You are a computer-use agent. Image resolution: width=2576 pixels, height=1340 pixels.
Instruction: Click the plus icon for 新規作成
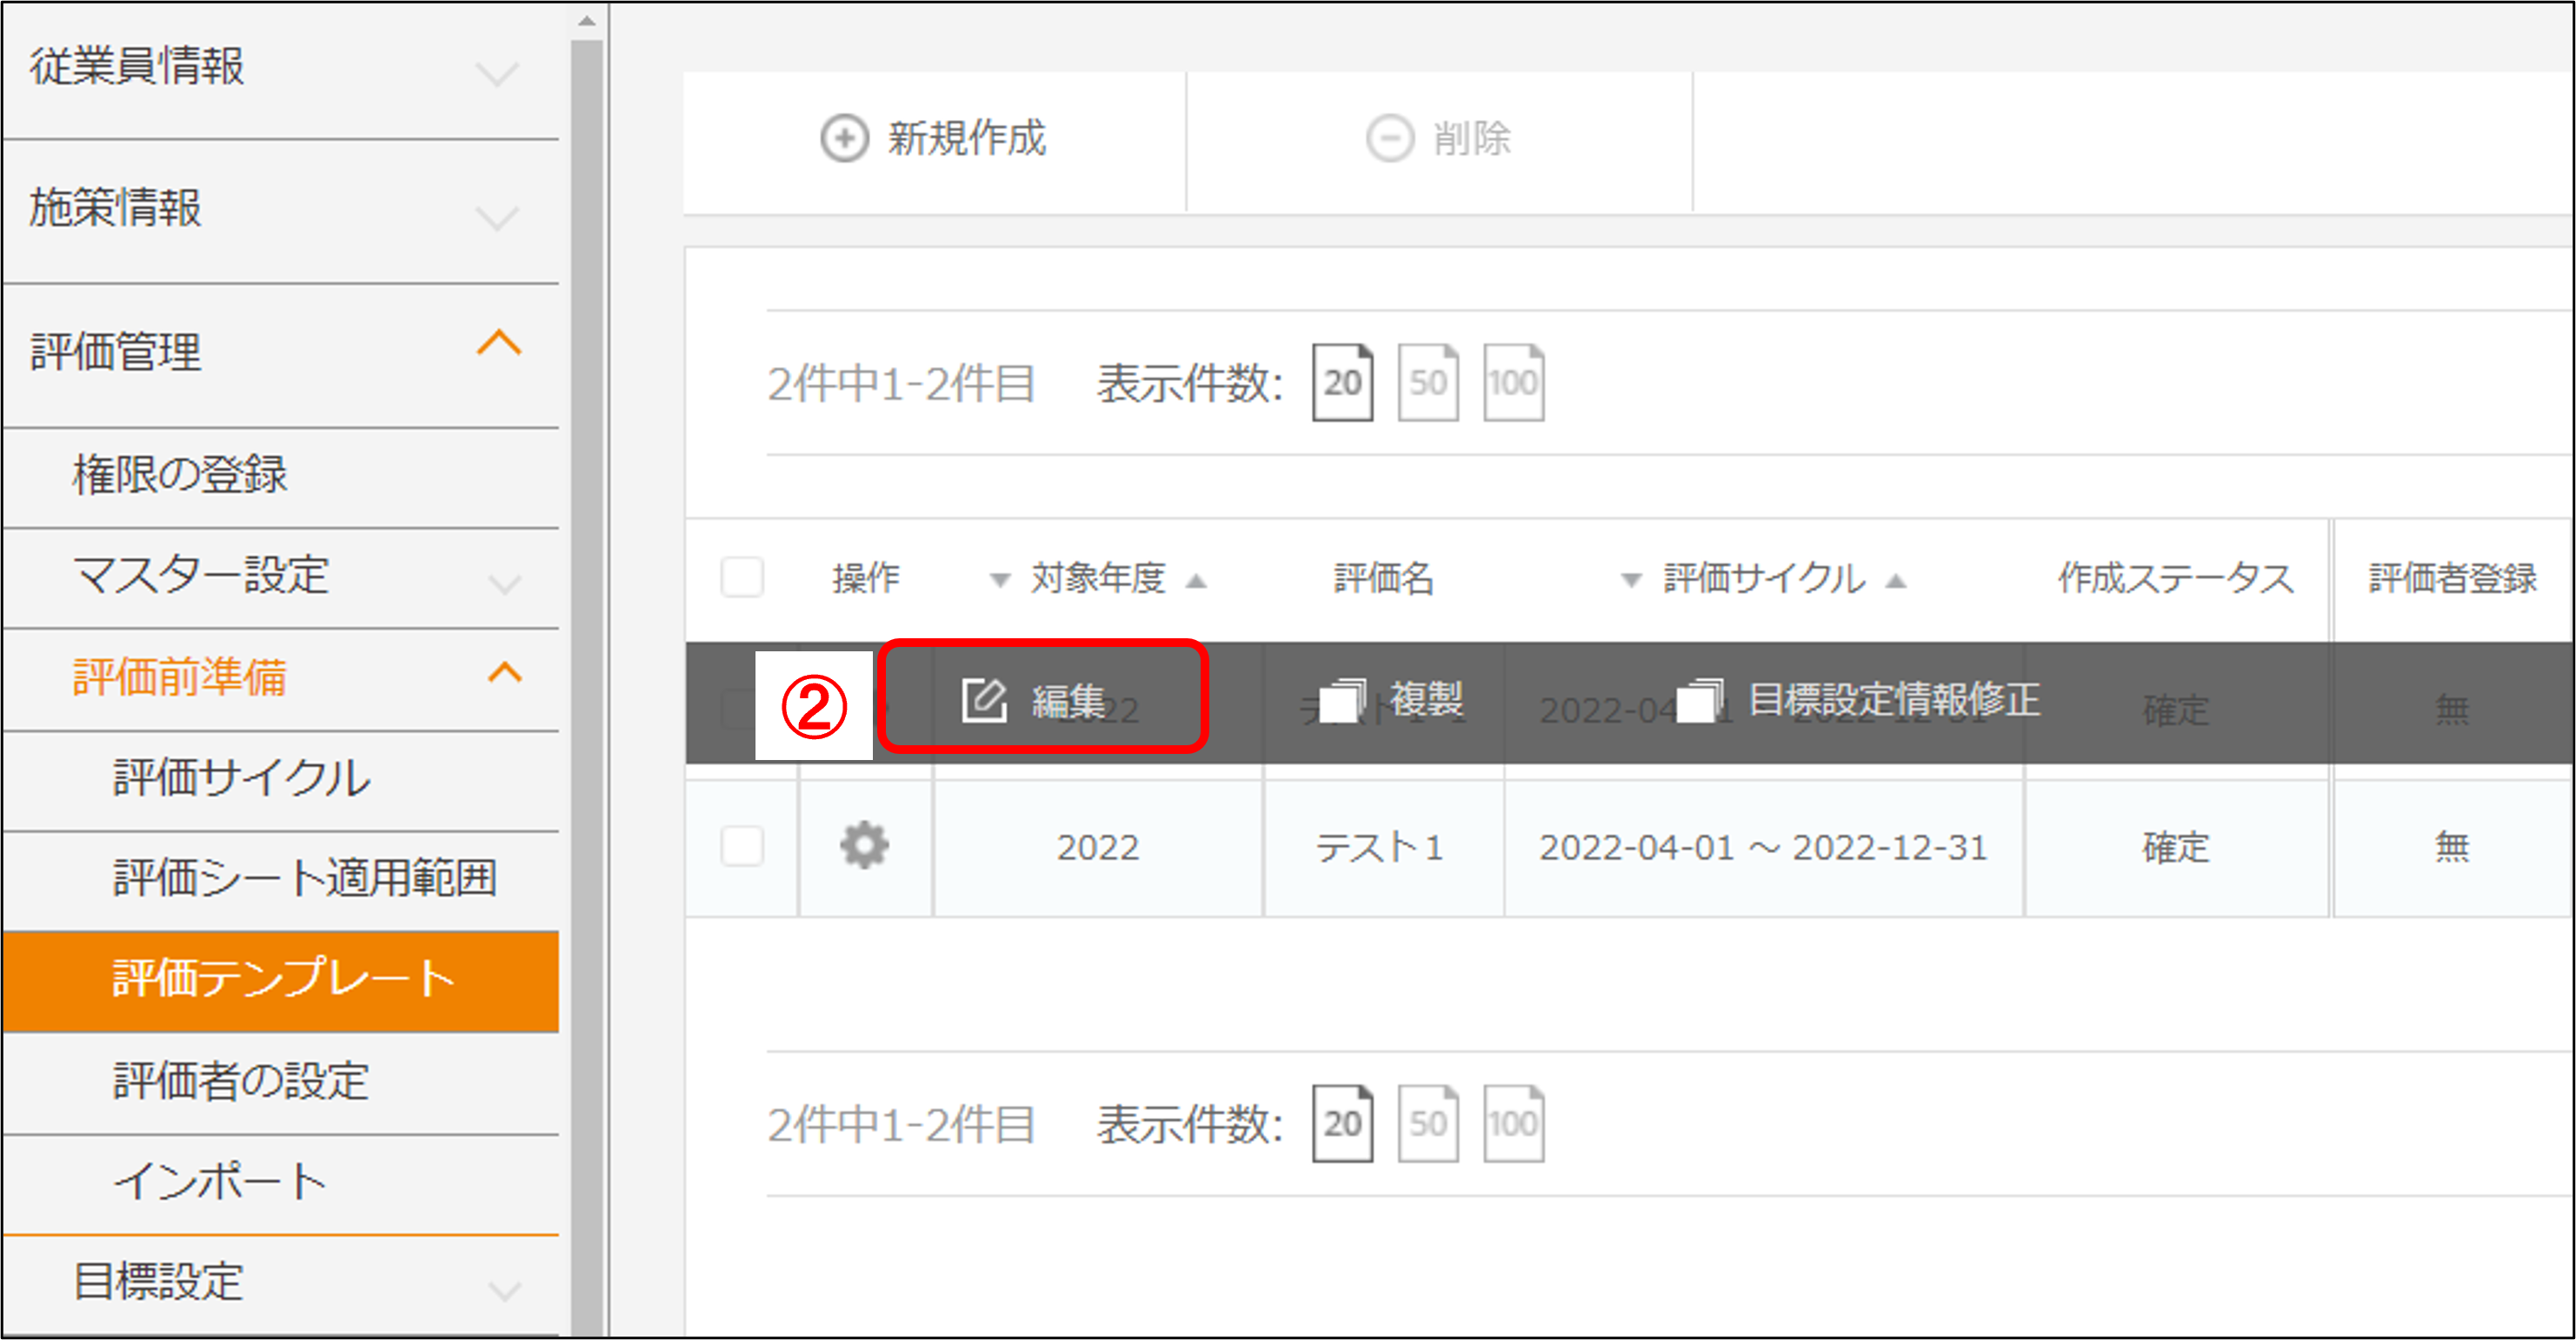point(844,138)
